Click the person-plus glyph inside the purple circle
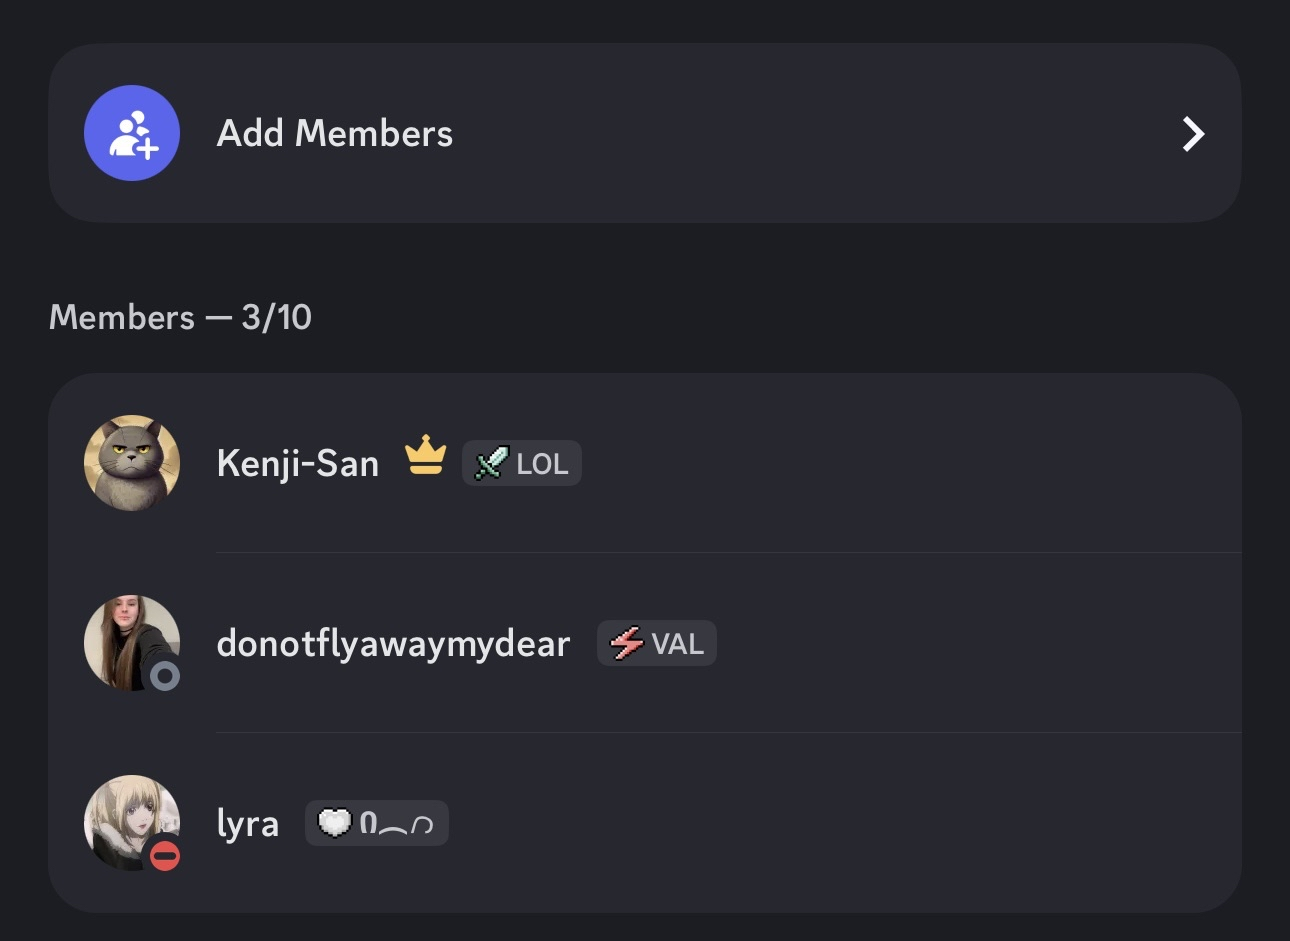 click(133, 135)
